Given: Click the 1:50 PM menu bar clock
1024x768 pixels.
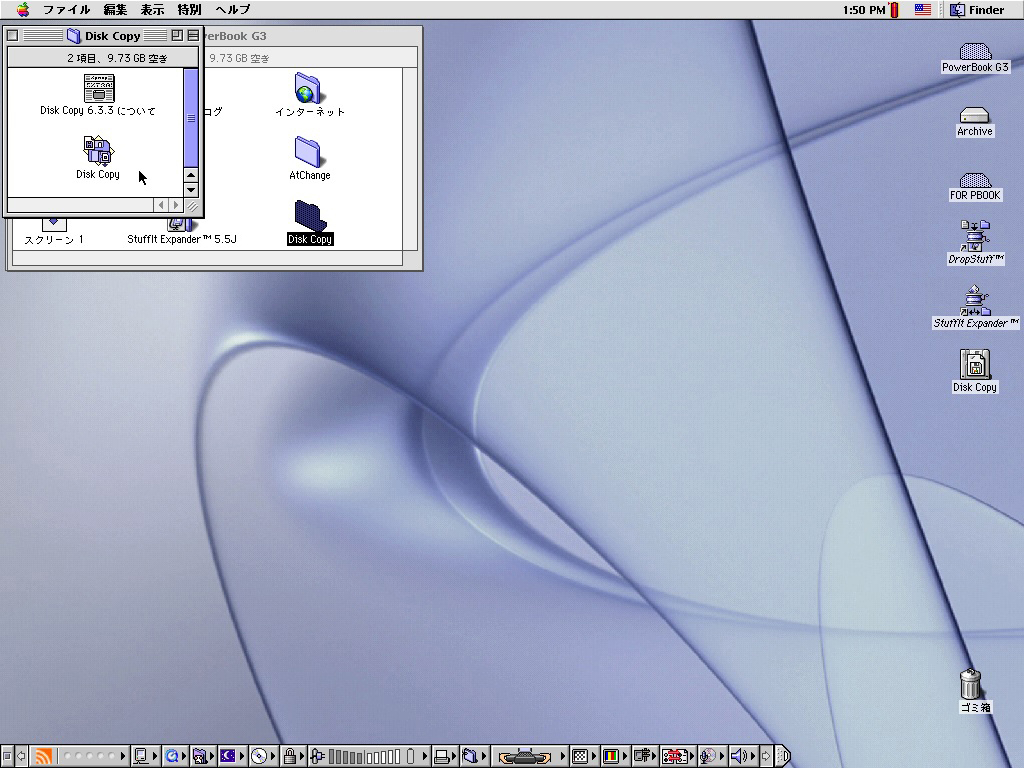Looking at the screenshot, I should pos(864,10).
